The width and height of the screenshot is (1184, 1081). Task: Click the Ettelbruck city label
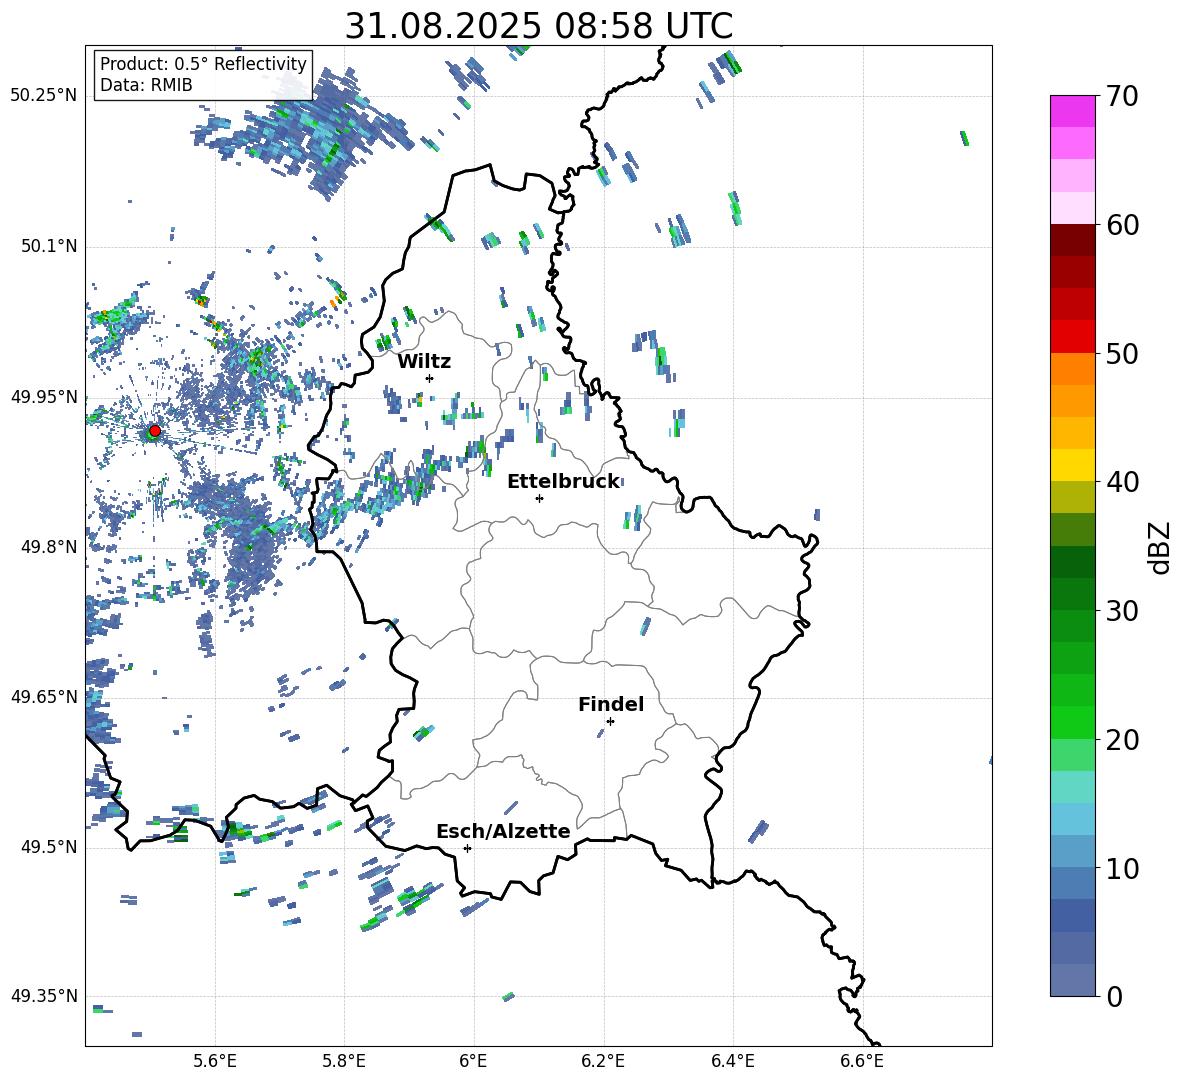pyautogui.click(x=563, y=482)
